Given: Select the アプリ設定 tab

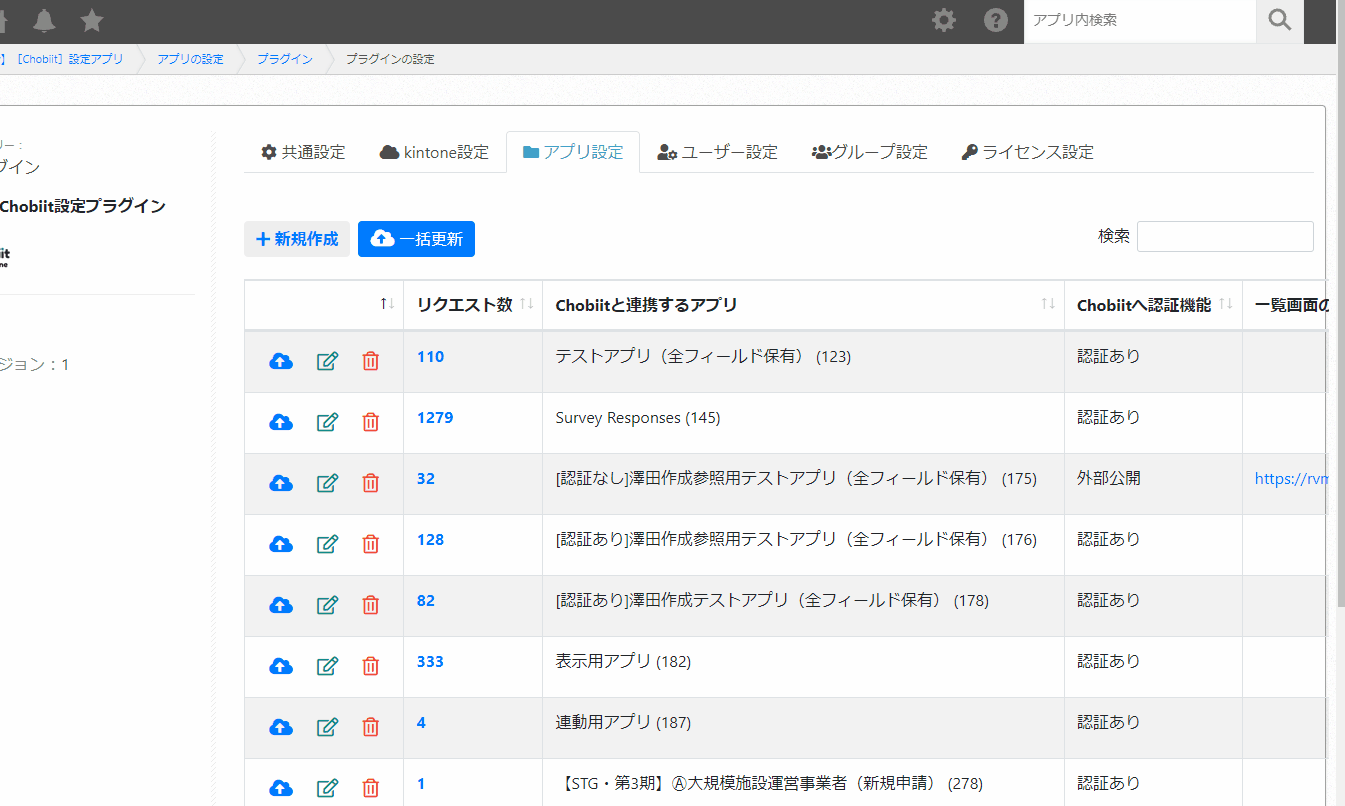Looking at the screenshot, I should point(573,152).
